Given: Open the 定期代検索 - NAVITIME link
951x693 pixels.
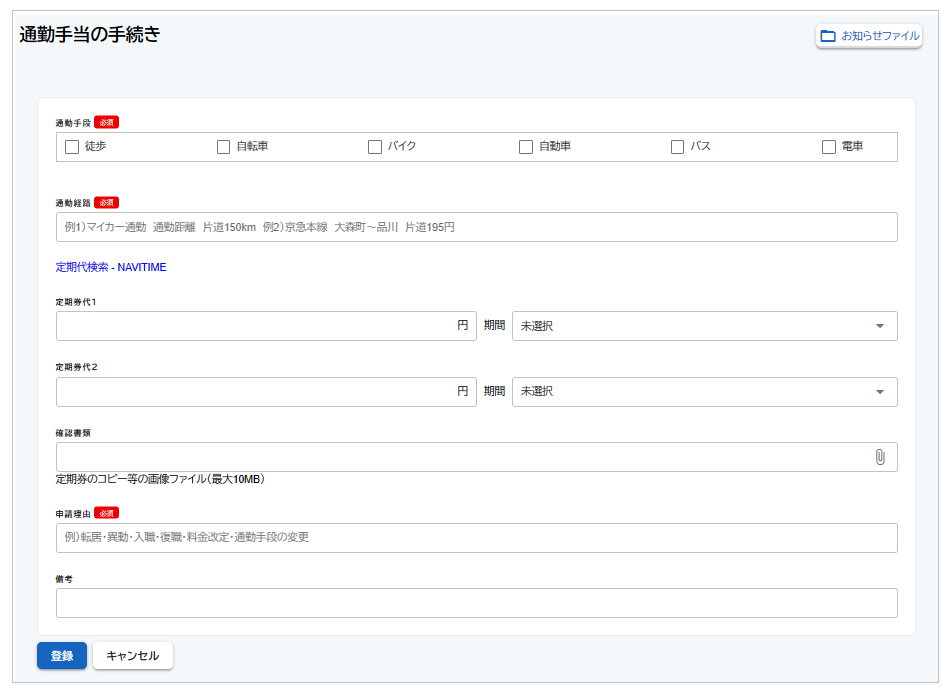Looking at the screenshot, I should pyautogui.click(x=111, y=268).
